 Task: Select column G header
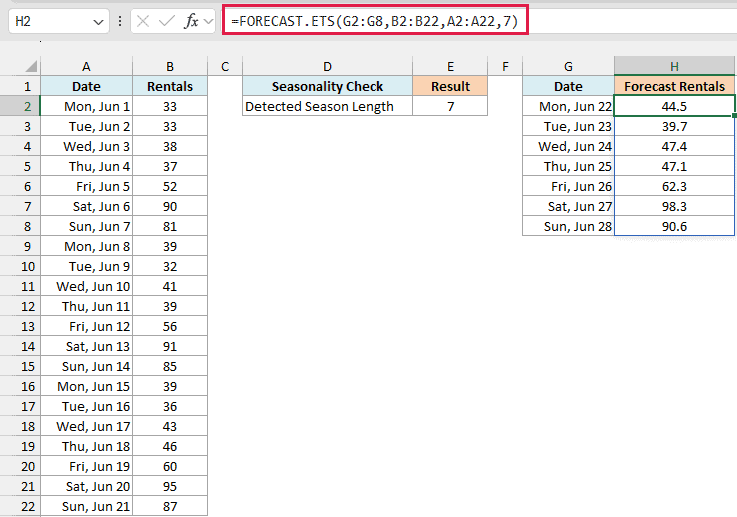point(568,66)
